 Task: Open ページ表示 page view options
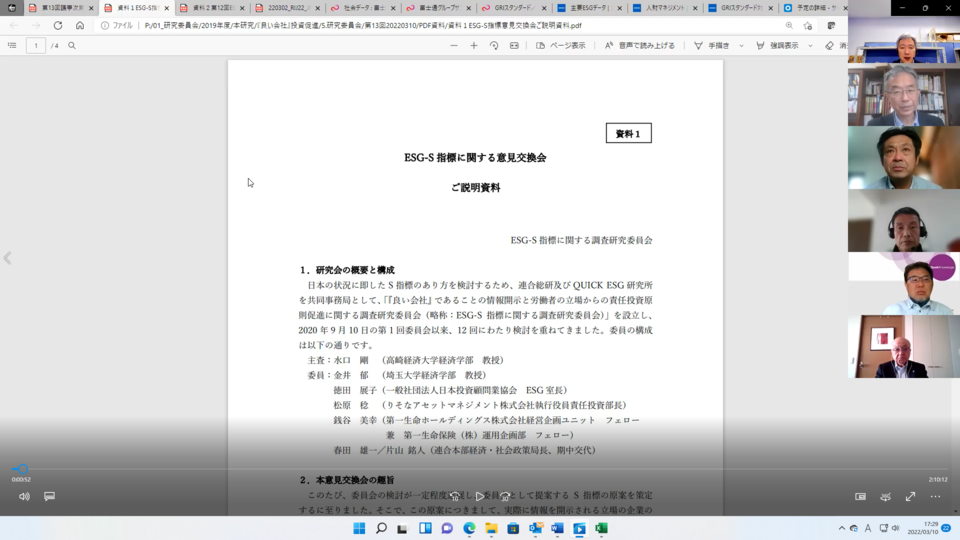561,45
